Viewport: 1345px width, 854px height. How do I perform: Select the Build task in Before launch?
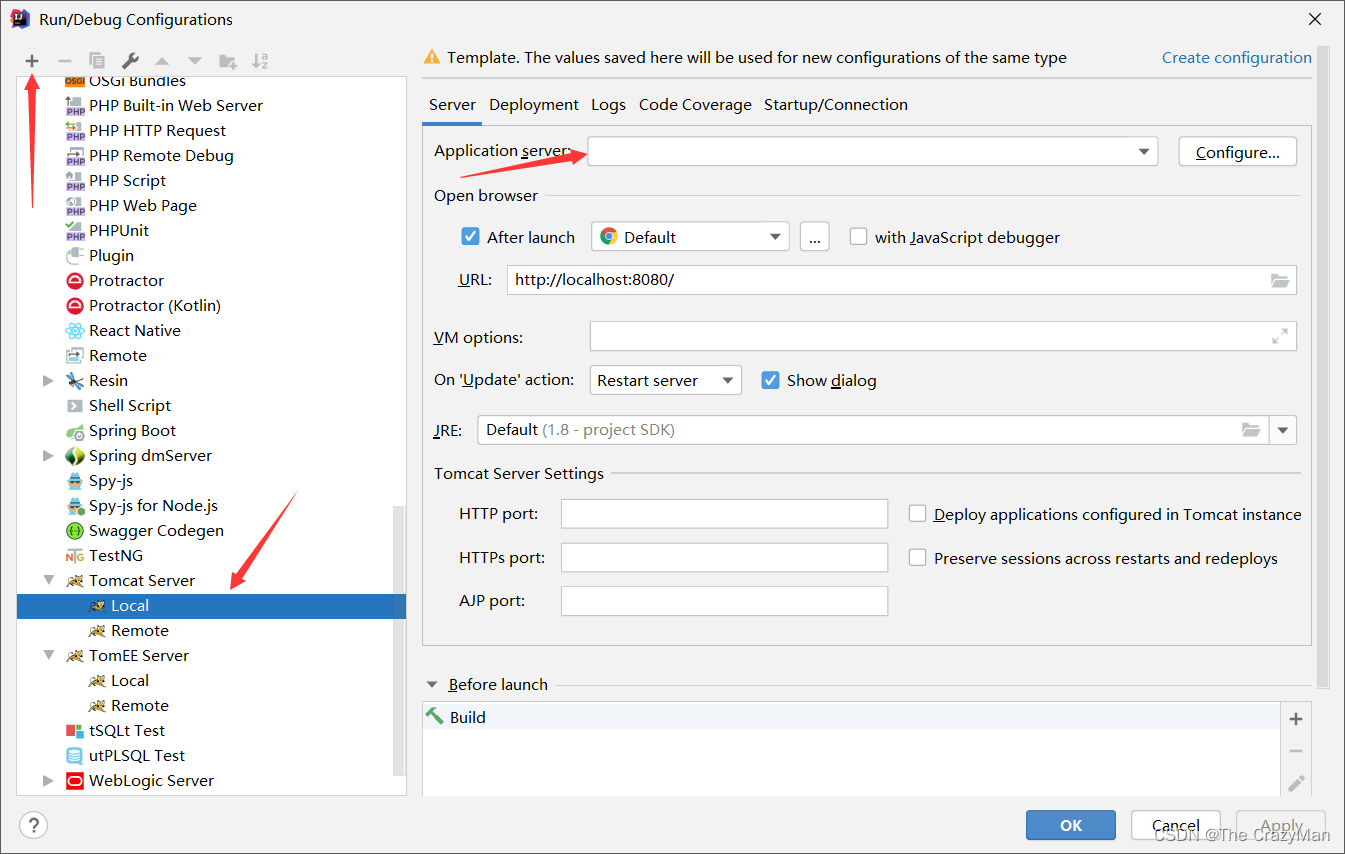tap(851, 717)
